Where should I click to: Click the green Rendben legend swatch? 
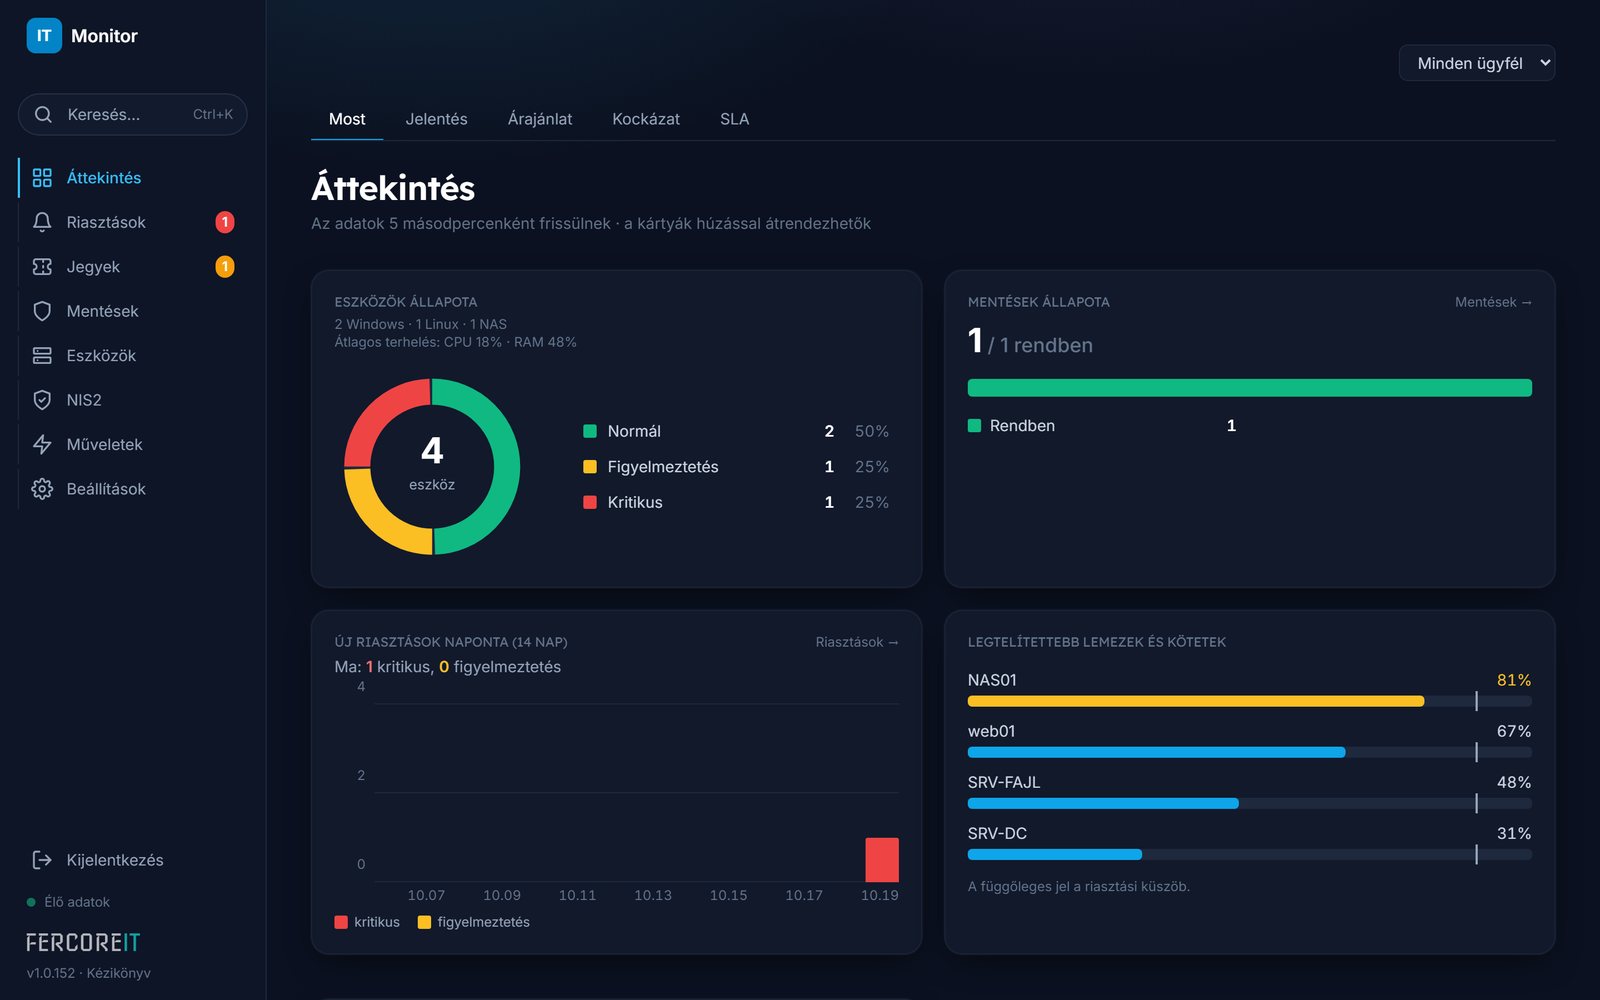tap(974, 426)
